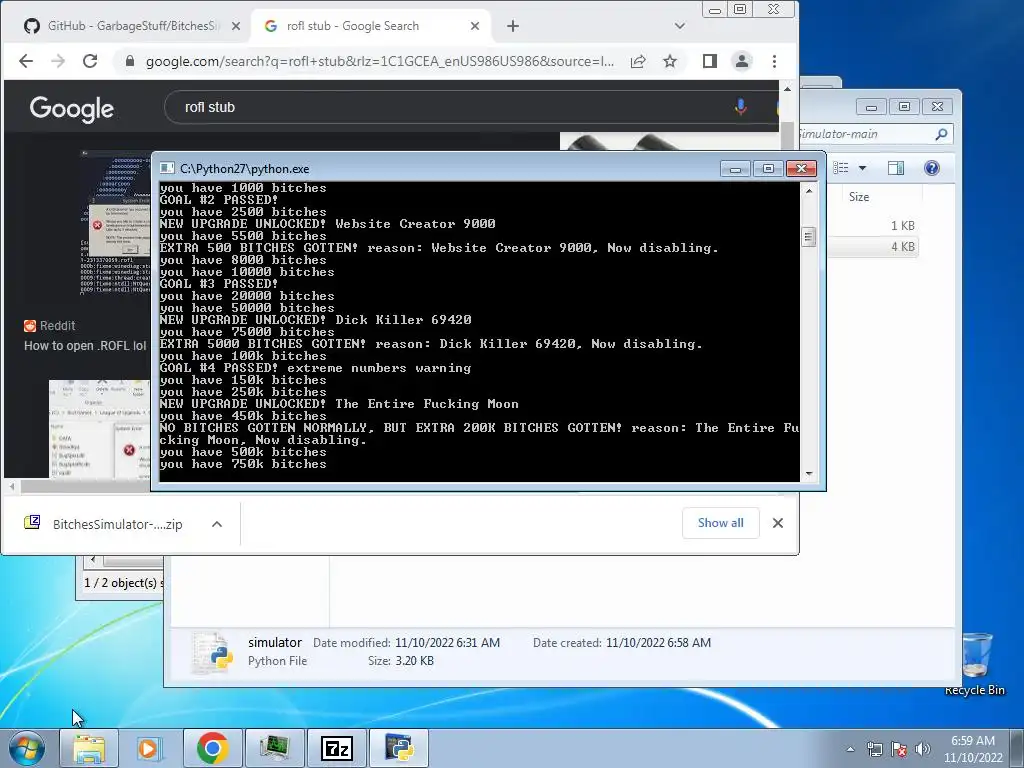The image size is (1024, 768).
Task: Switch to the GitHub GarbageStuff tab
Action: point(124,26)
